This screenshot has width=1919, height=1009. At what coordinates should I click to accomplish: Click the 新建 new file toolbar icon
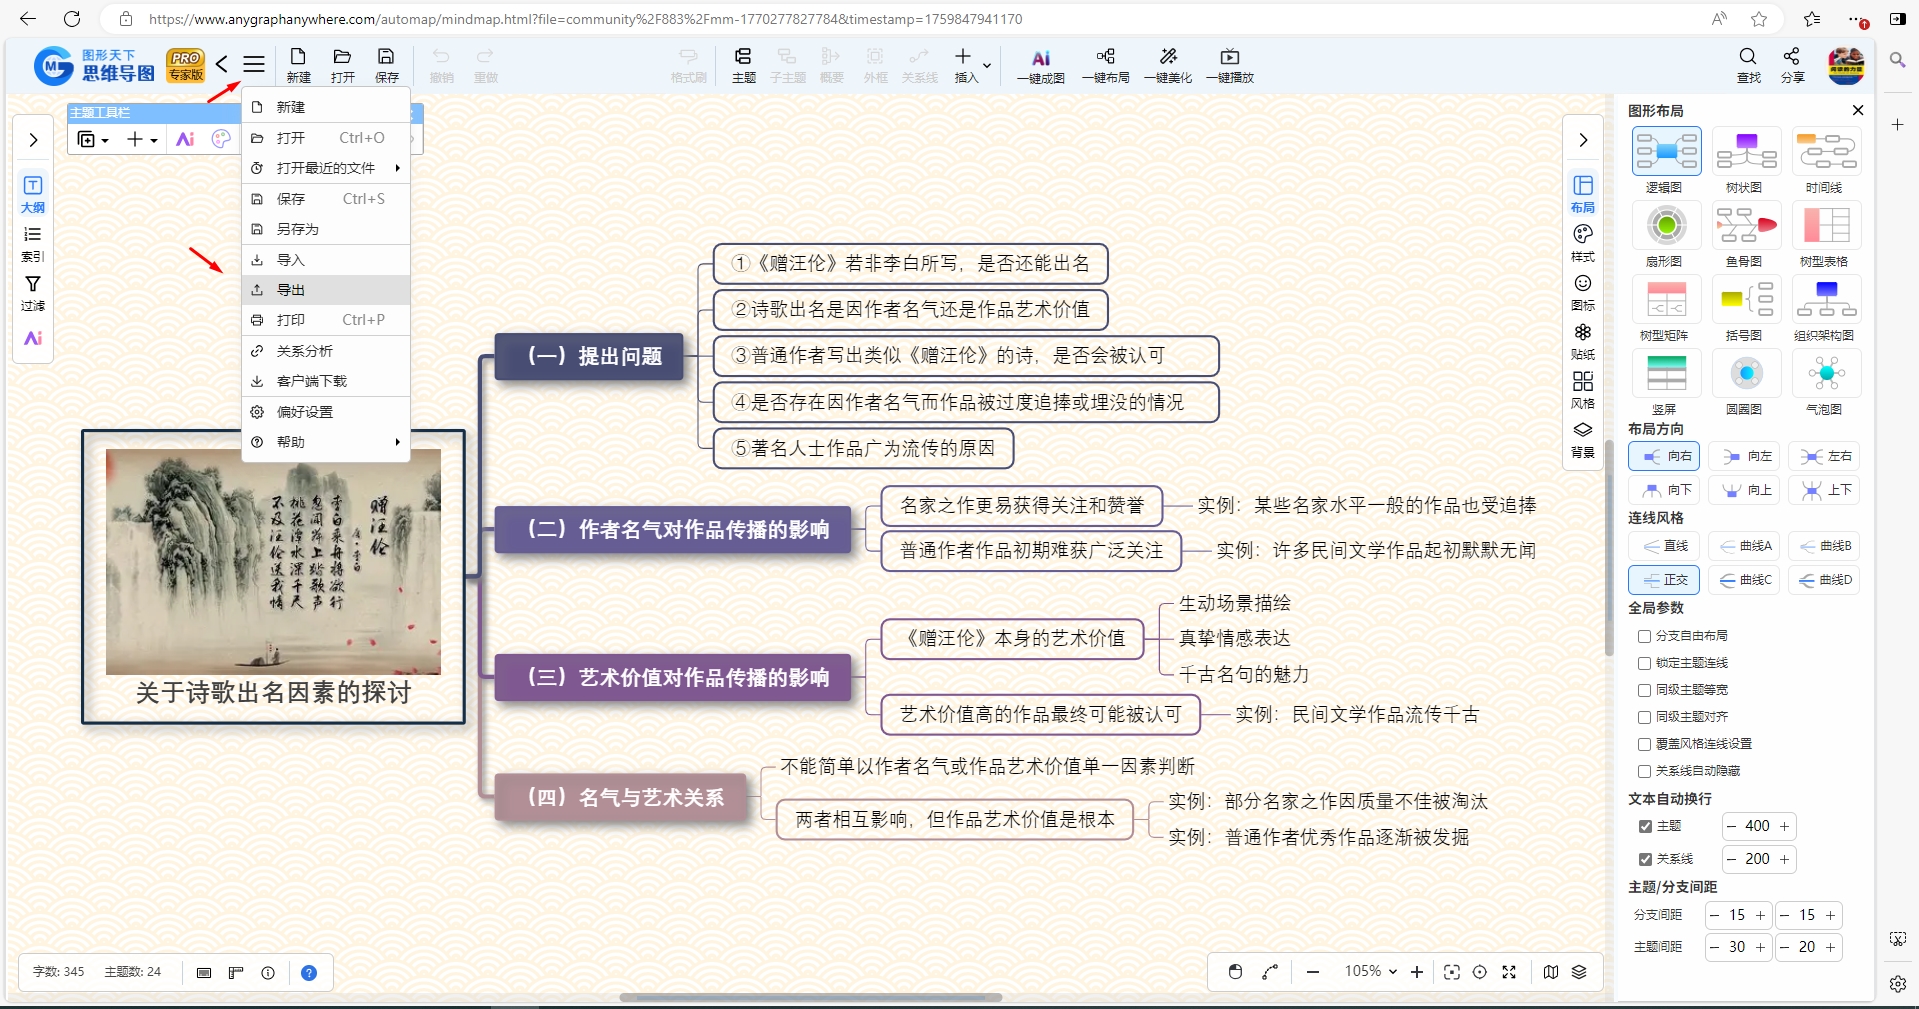point(298,65)
